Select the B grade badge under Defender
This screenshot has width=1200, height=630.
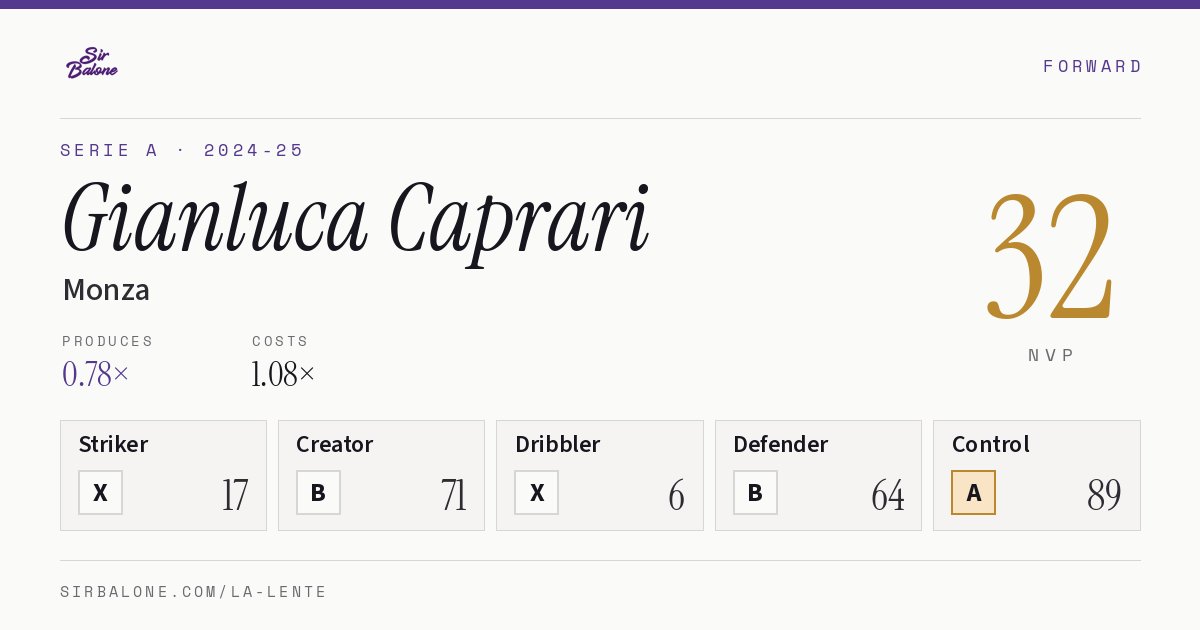coord(755,492)
